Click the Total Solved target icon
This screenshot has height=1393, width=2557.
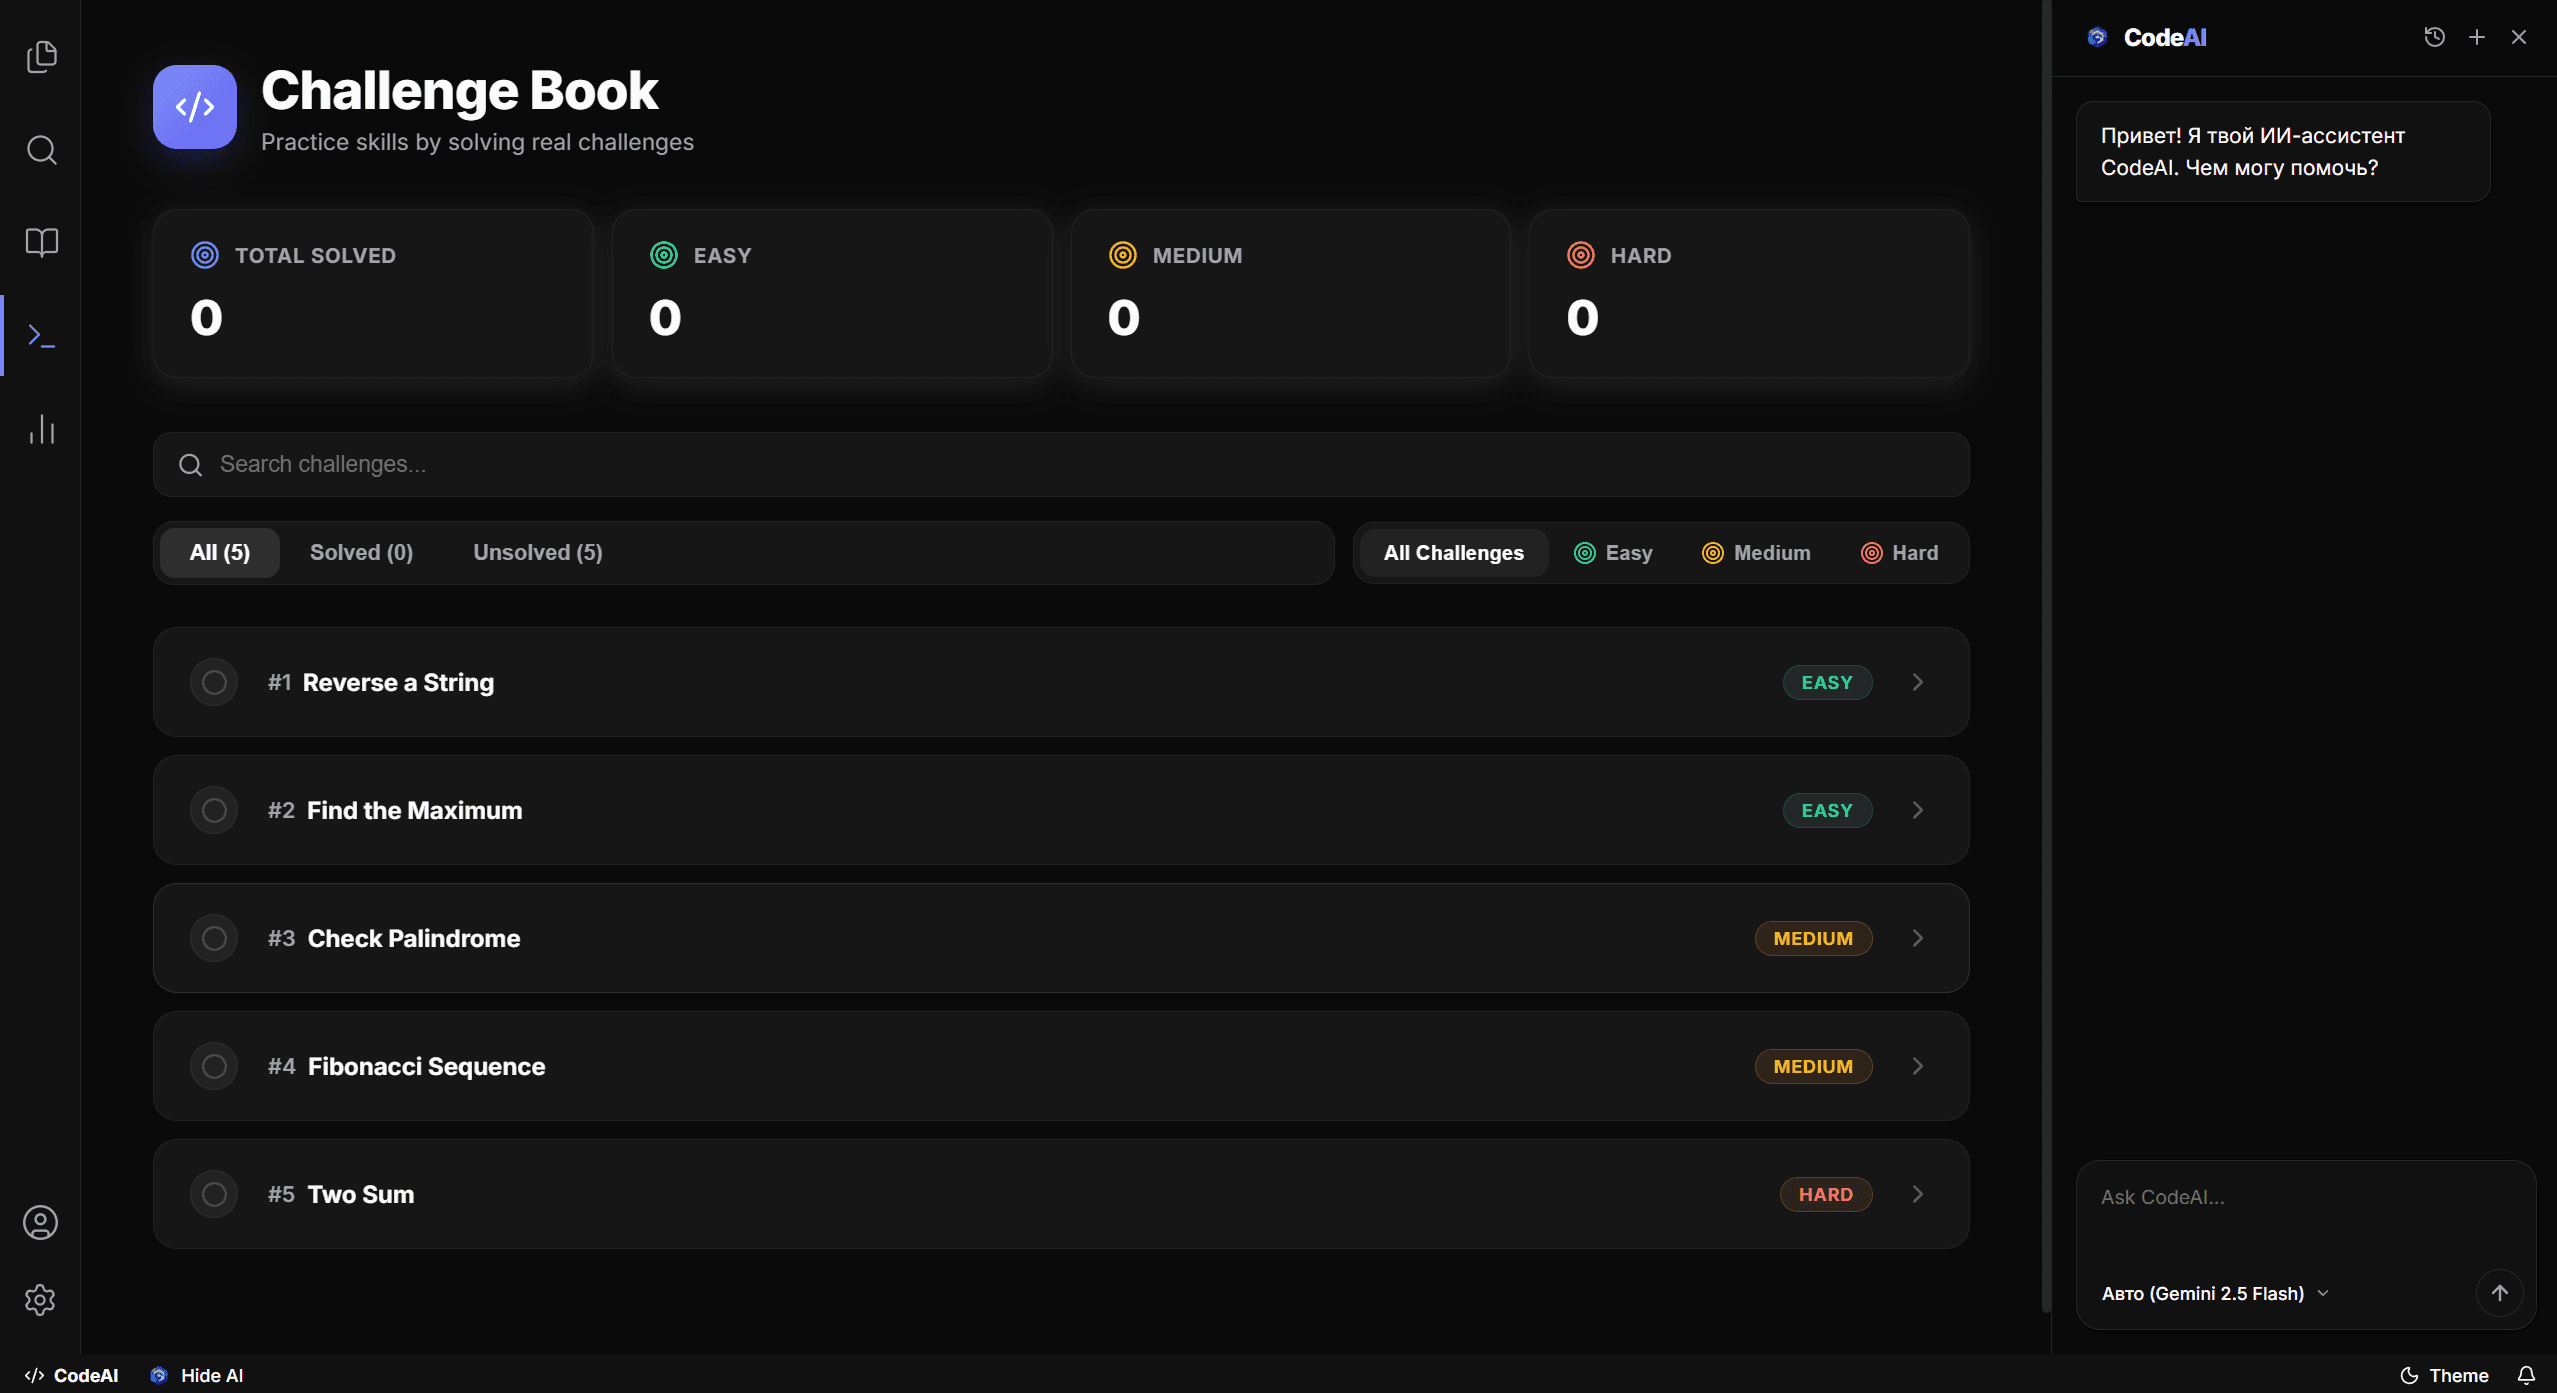click(x=205, y=255)
